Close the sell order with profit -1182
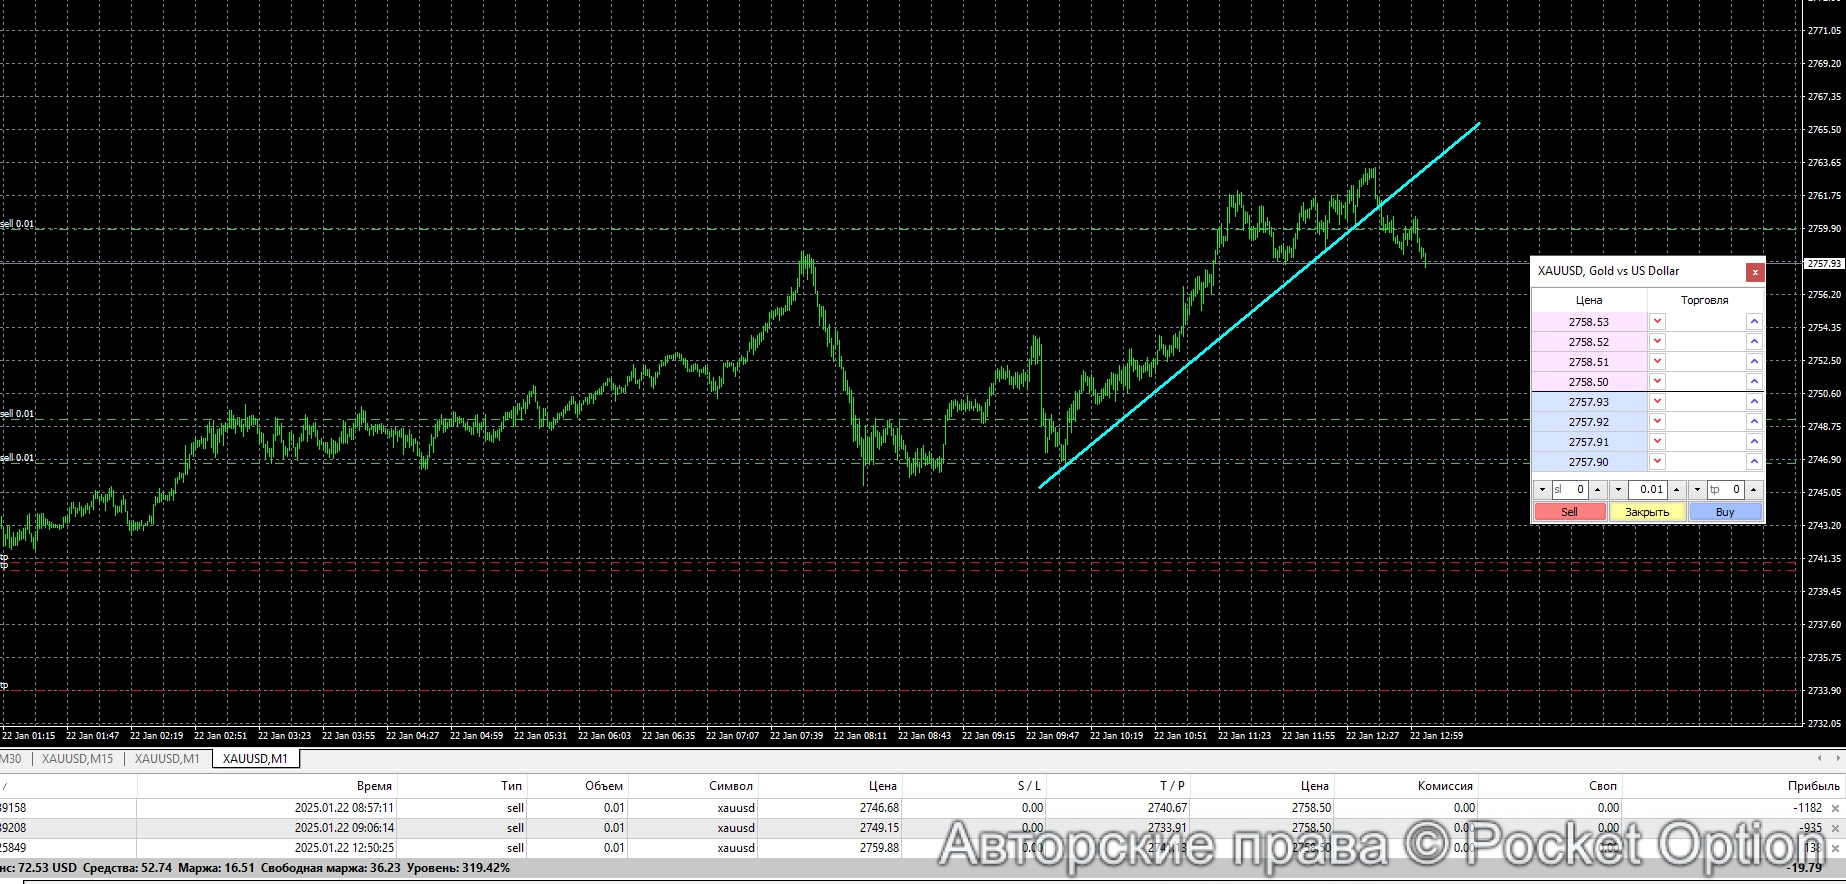 pyautogui.click(x=1835, y=808)
